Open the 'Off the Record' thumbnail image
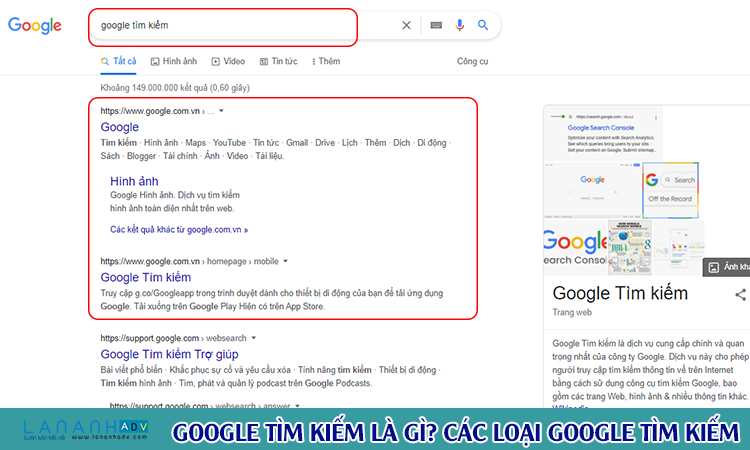 pos(670,190)
